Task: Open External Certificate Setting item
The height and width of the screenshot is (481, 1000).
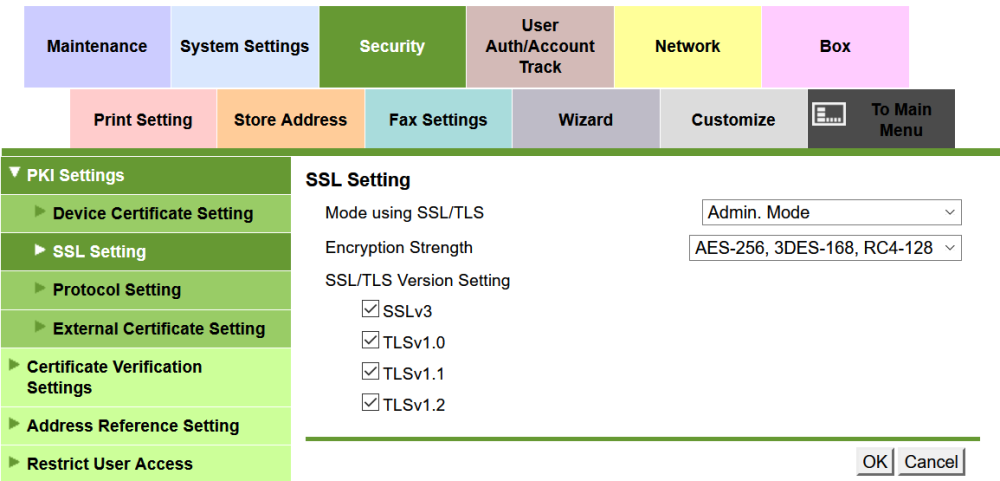Action: [x=159, y=328]
